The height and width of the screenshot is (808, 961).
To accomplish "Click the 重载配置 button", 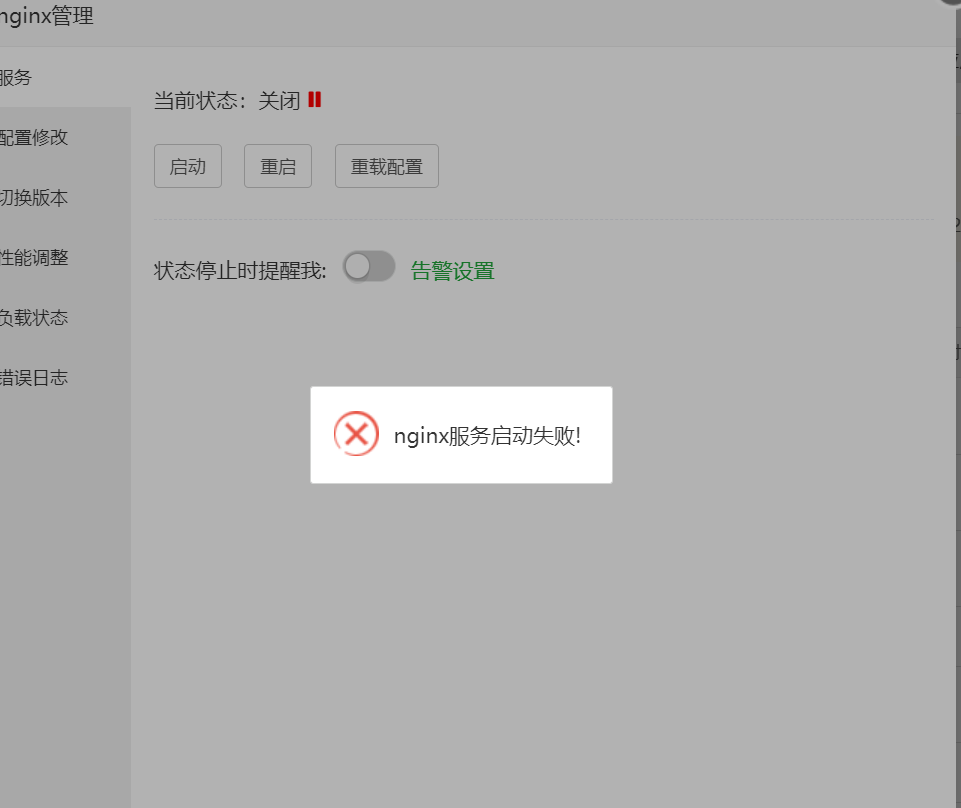I will pyautogui.click(x=387, y=166).
